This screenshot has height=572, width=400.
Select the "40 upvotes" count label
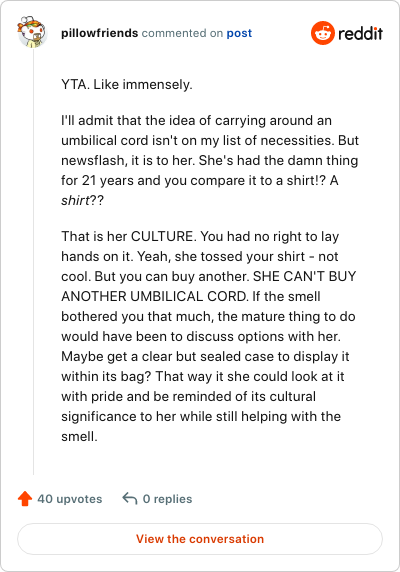point(70,499)
